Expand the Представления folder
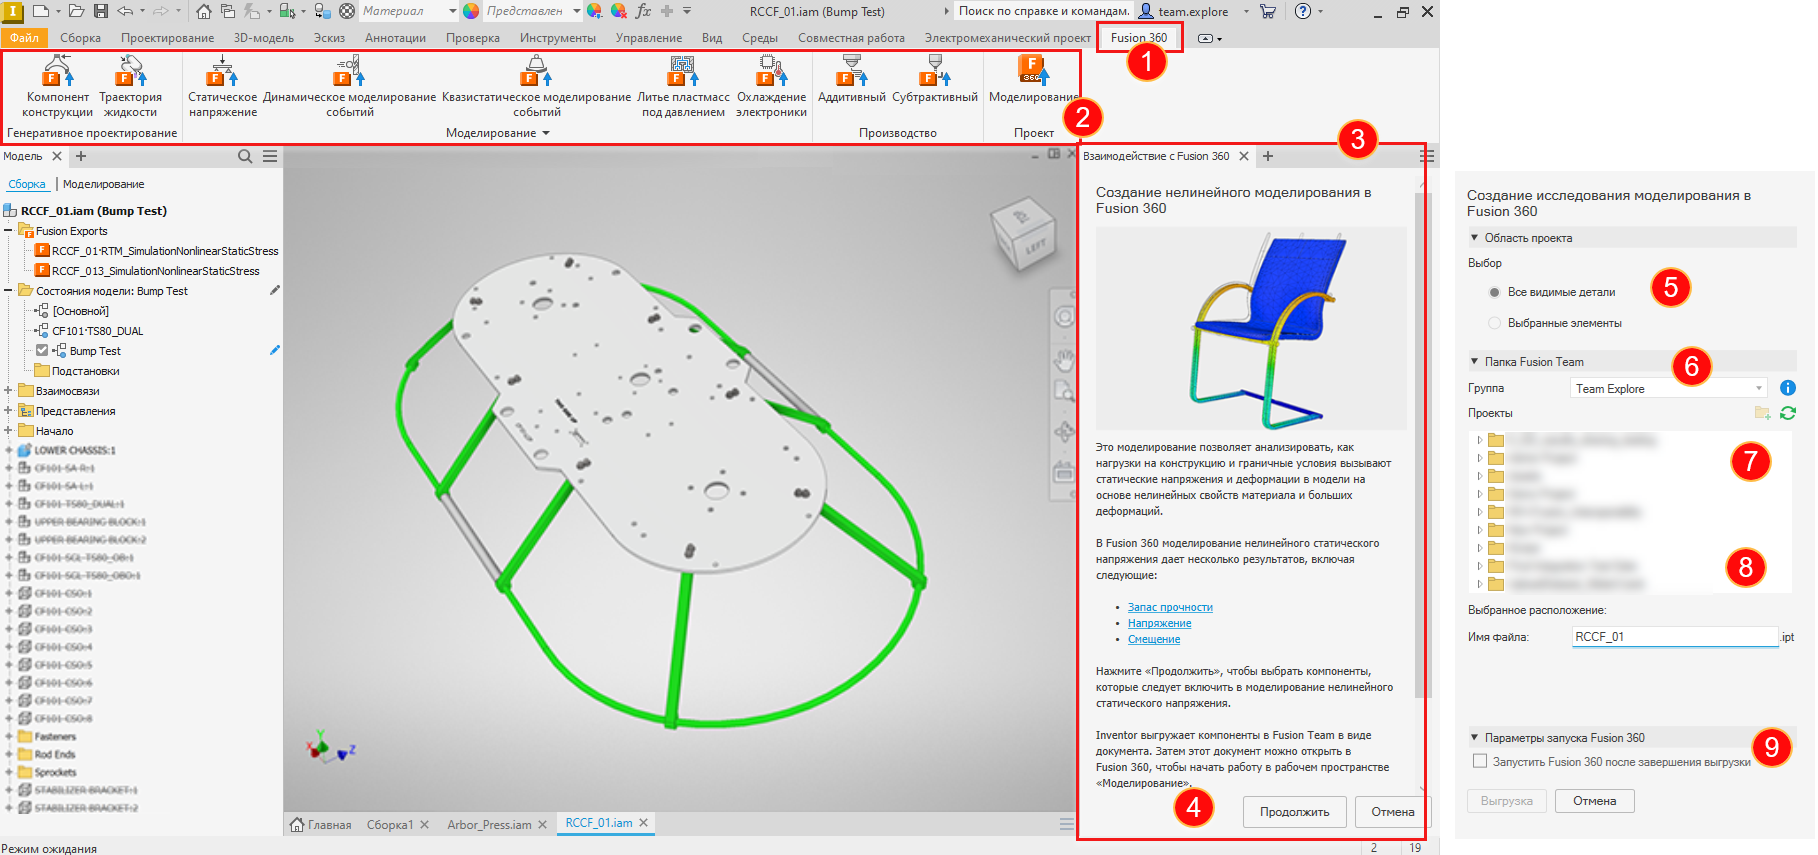 (x=8, y=410)
